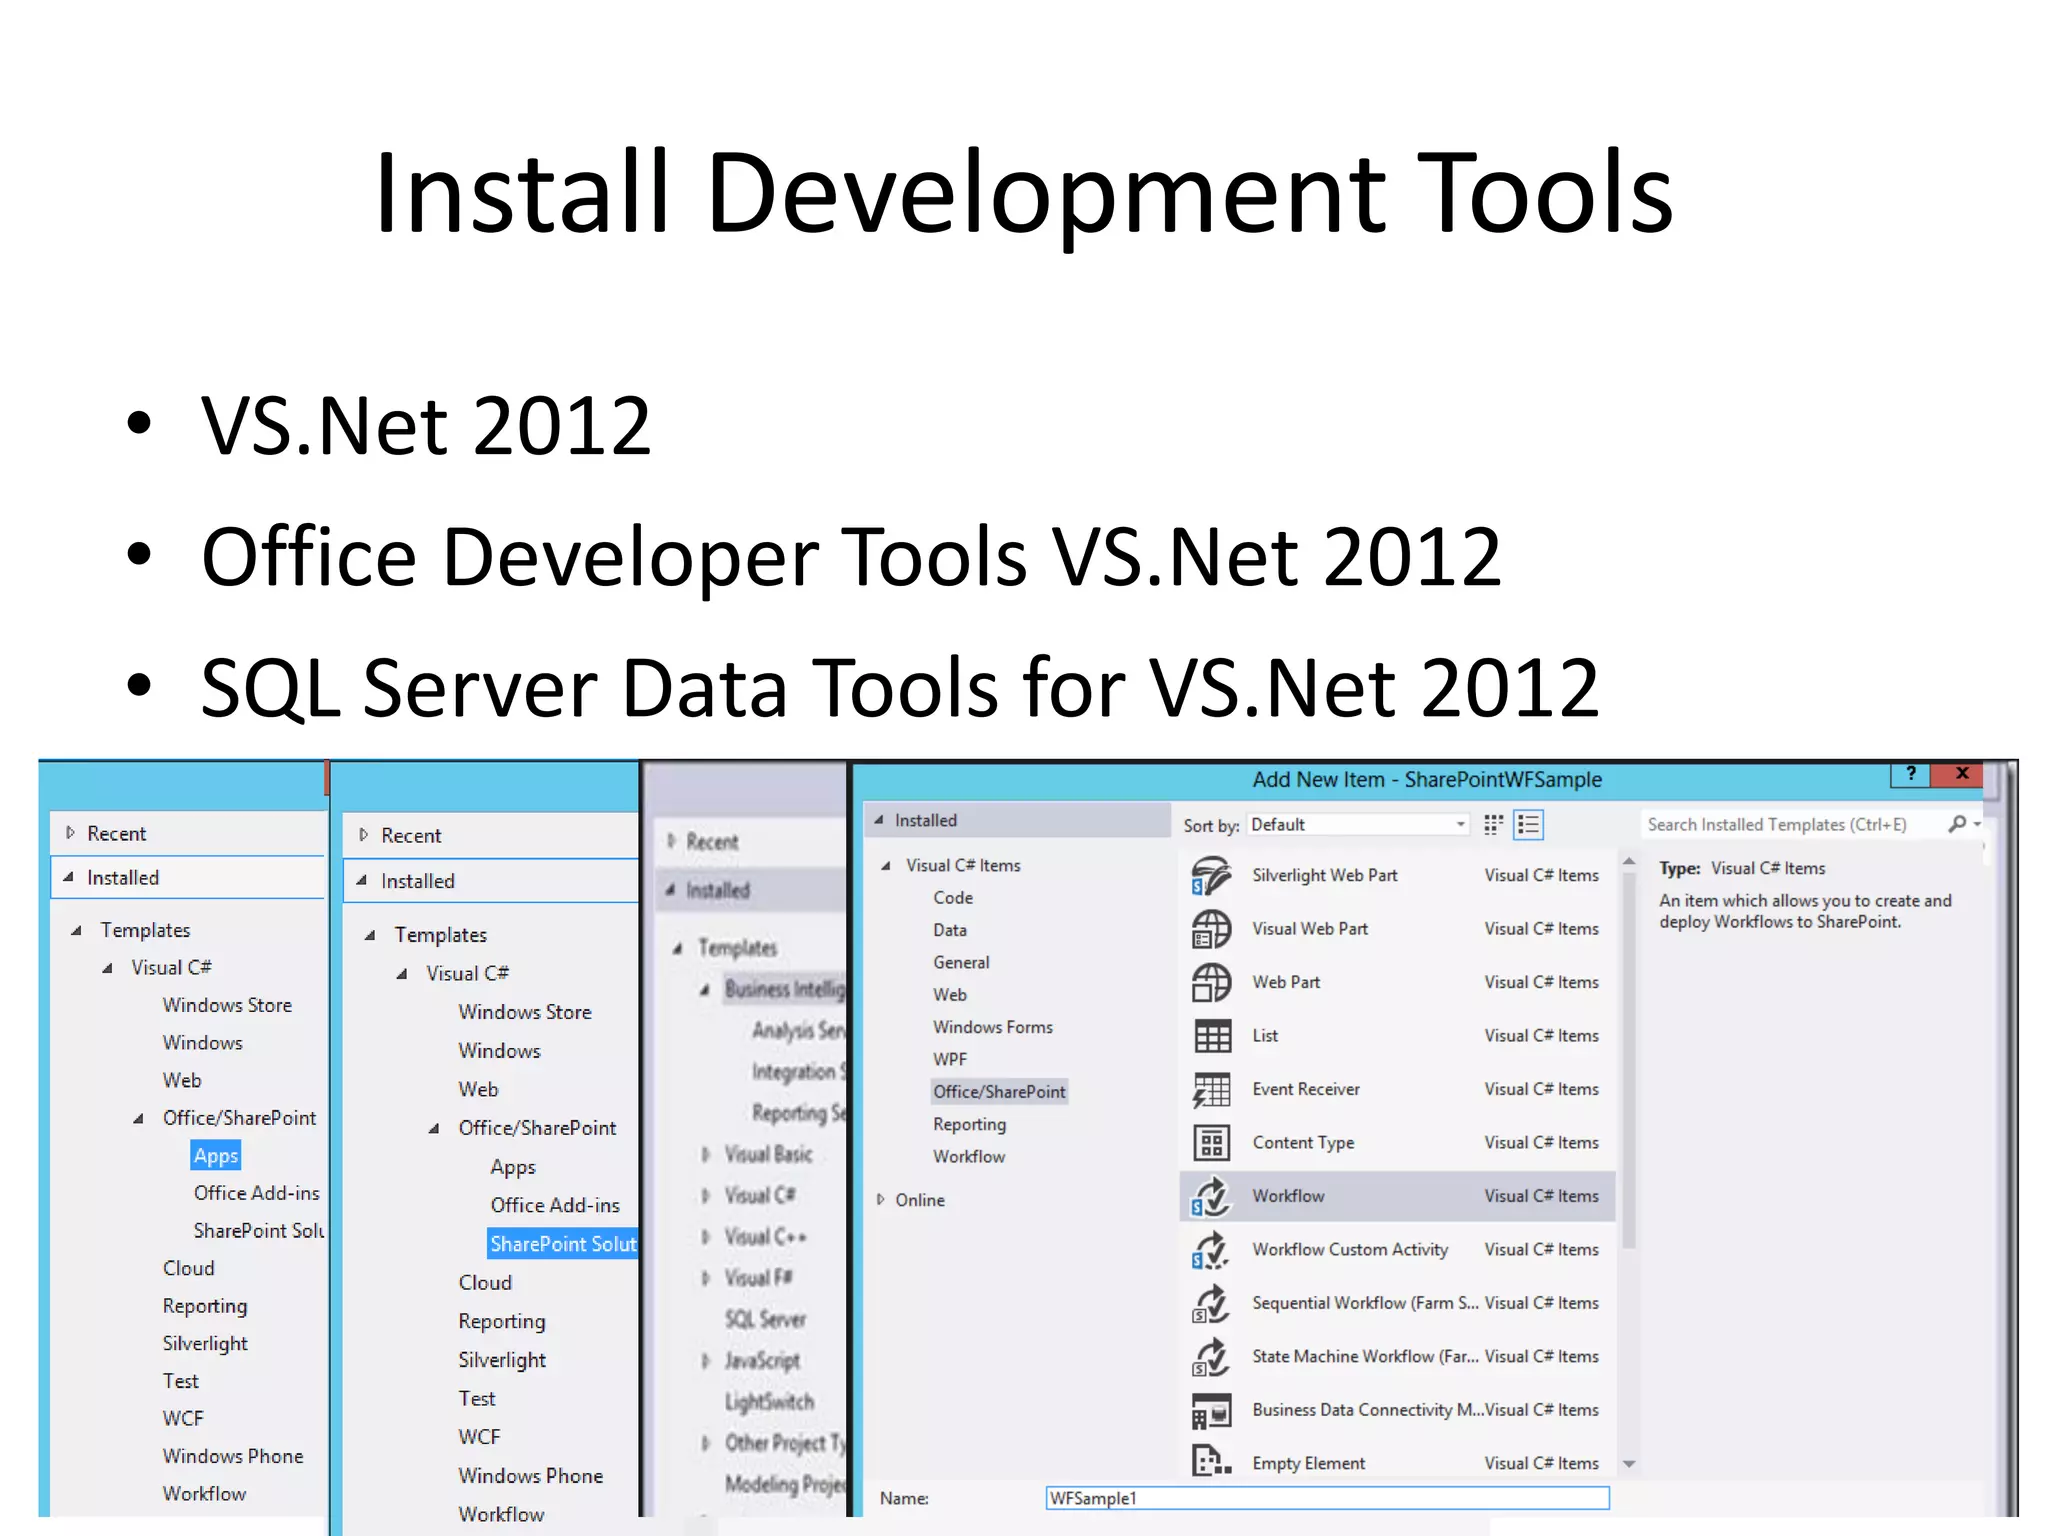The width and height of the screenshot is (2048, 1536).
Task: Select Windows Store in the leftmost panel
Action: pos(227,1005)
